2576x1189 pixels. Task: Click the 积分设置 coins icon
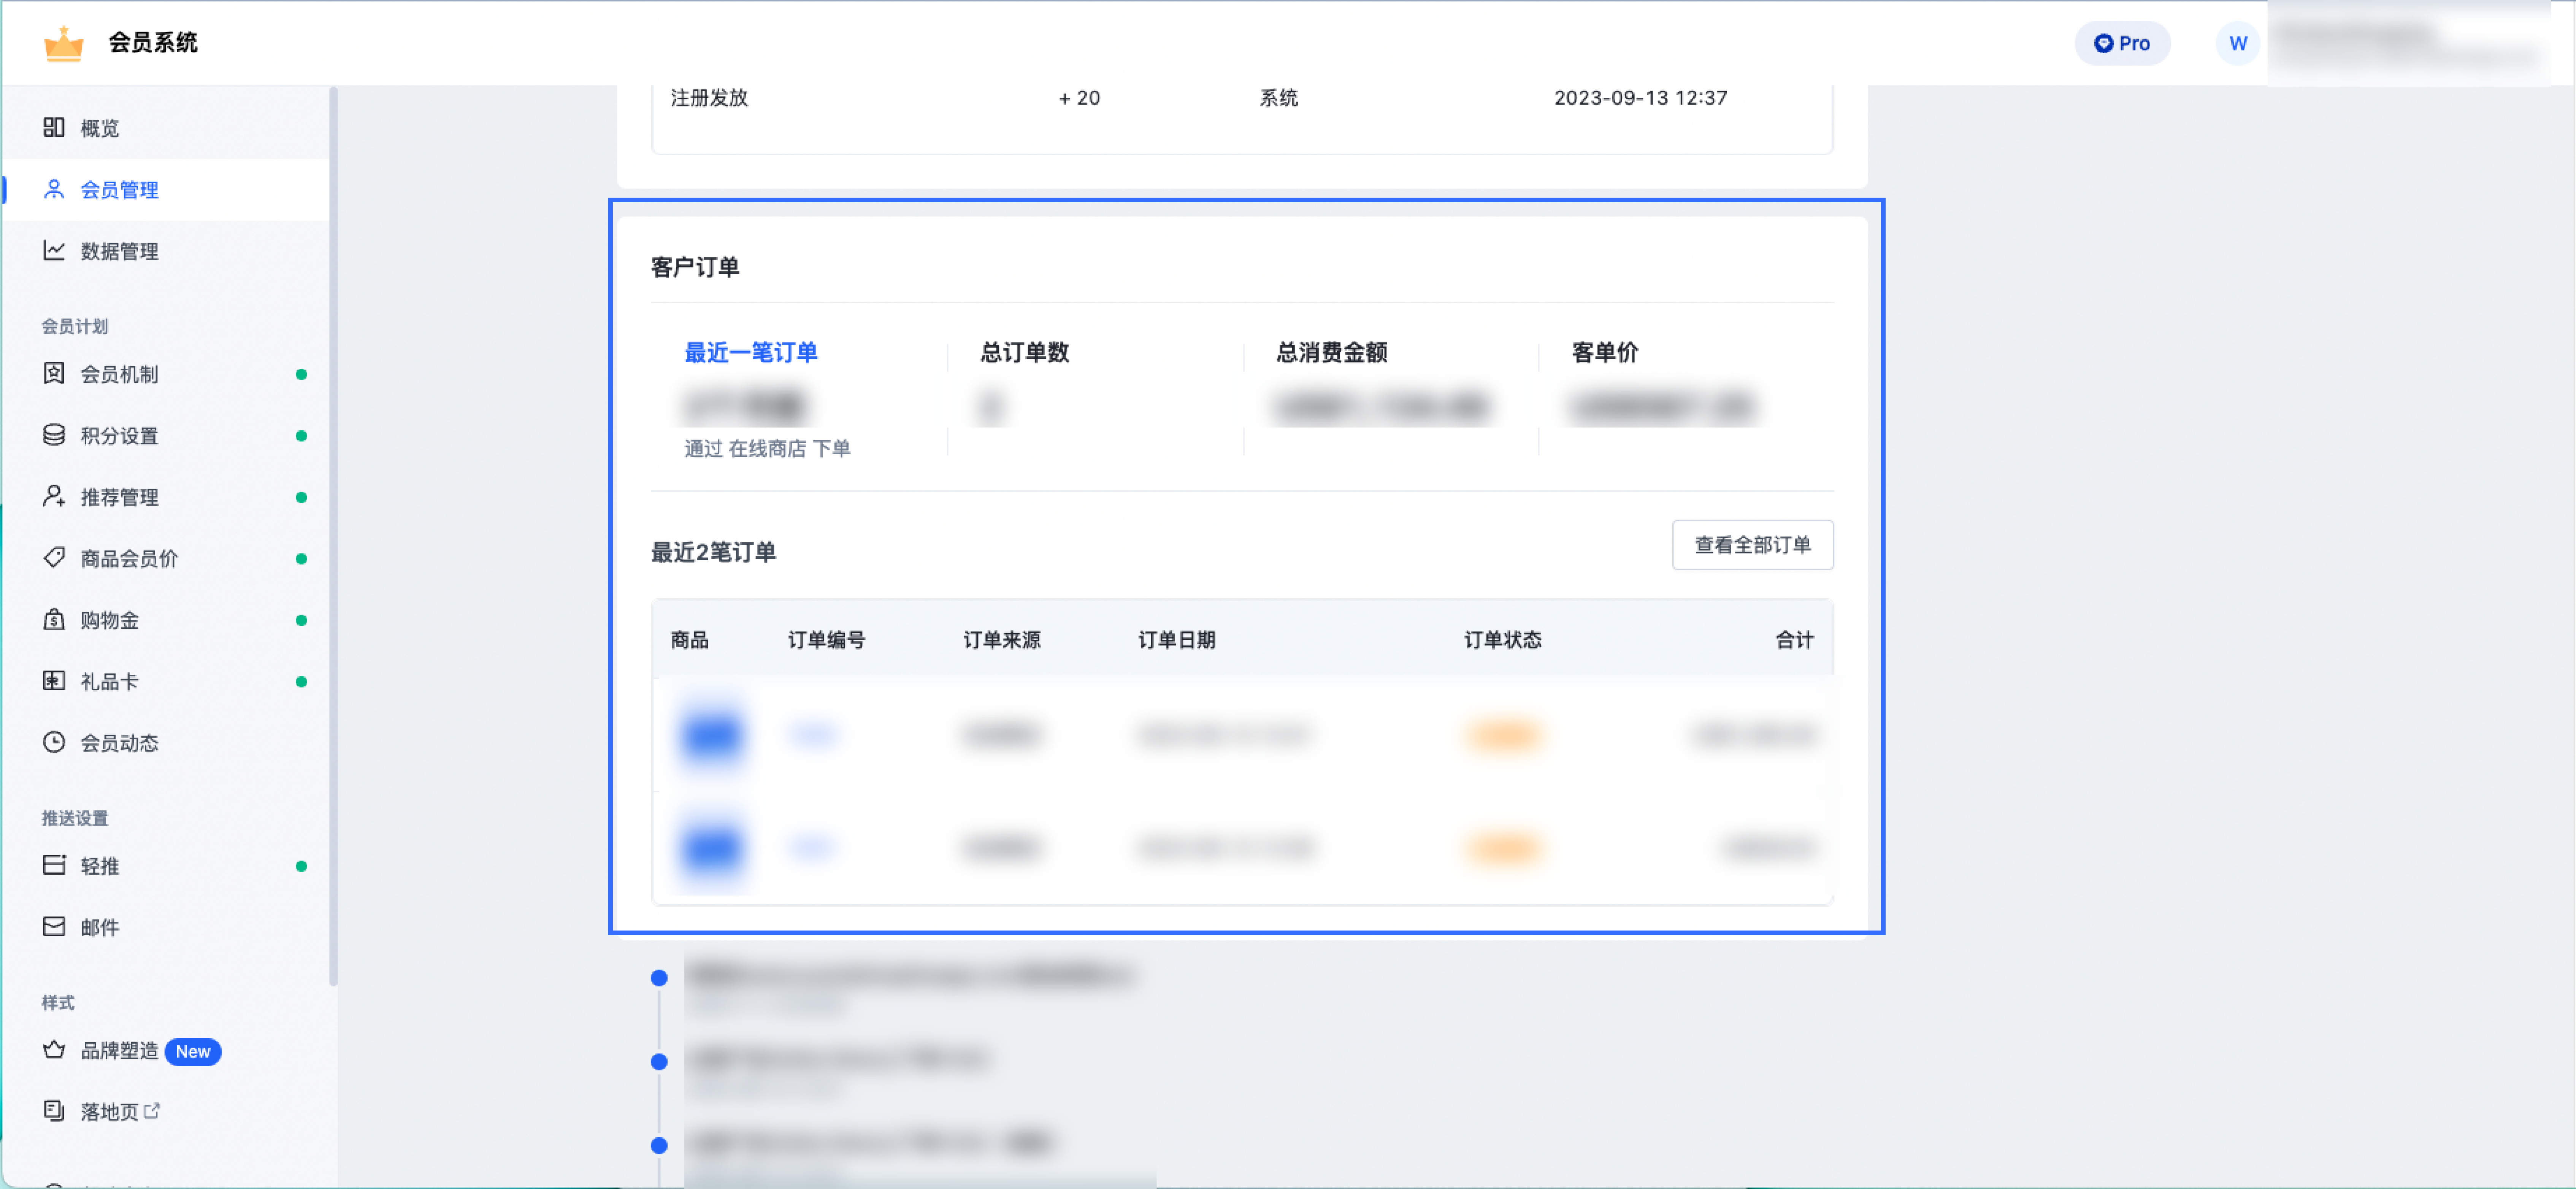[54, 435]
